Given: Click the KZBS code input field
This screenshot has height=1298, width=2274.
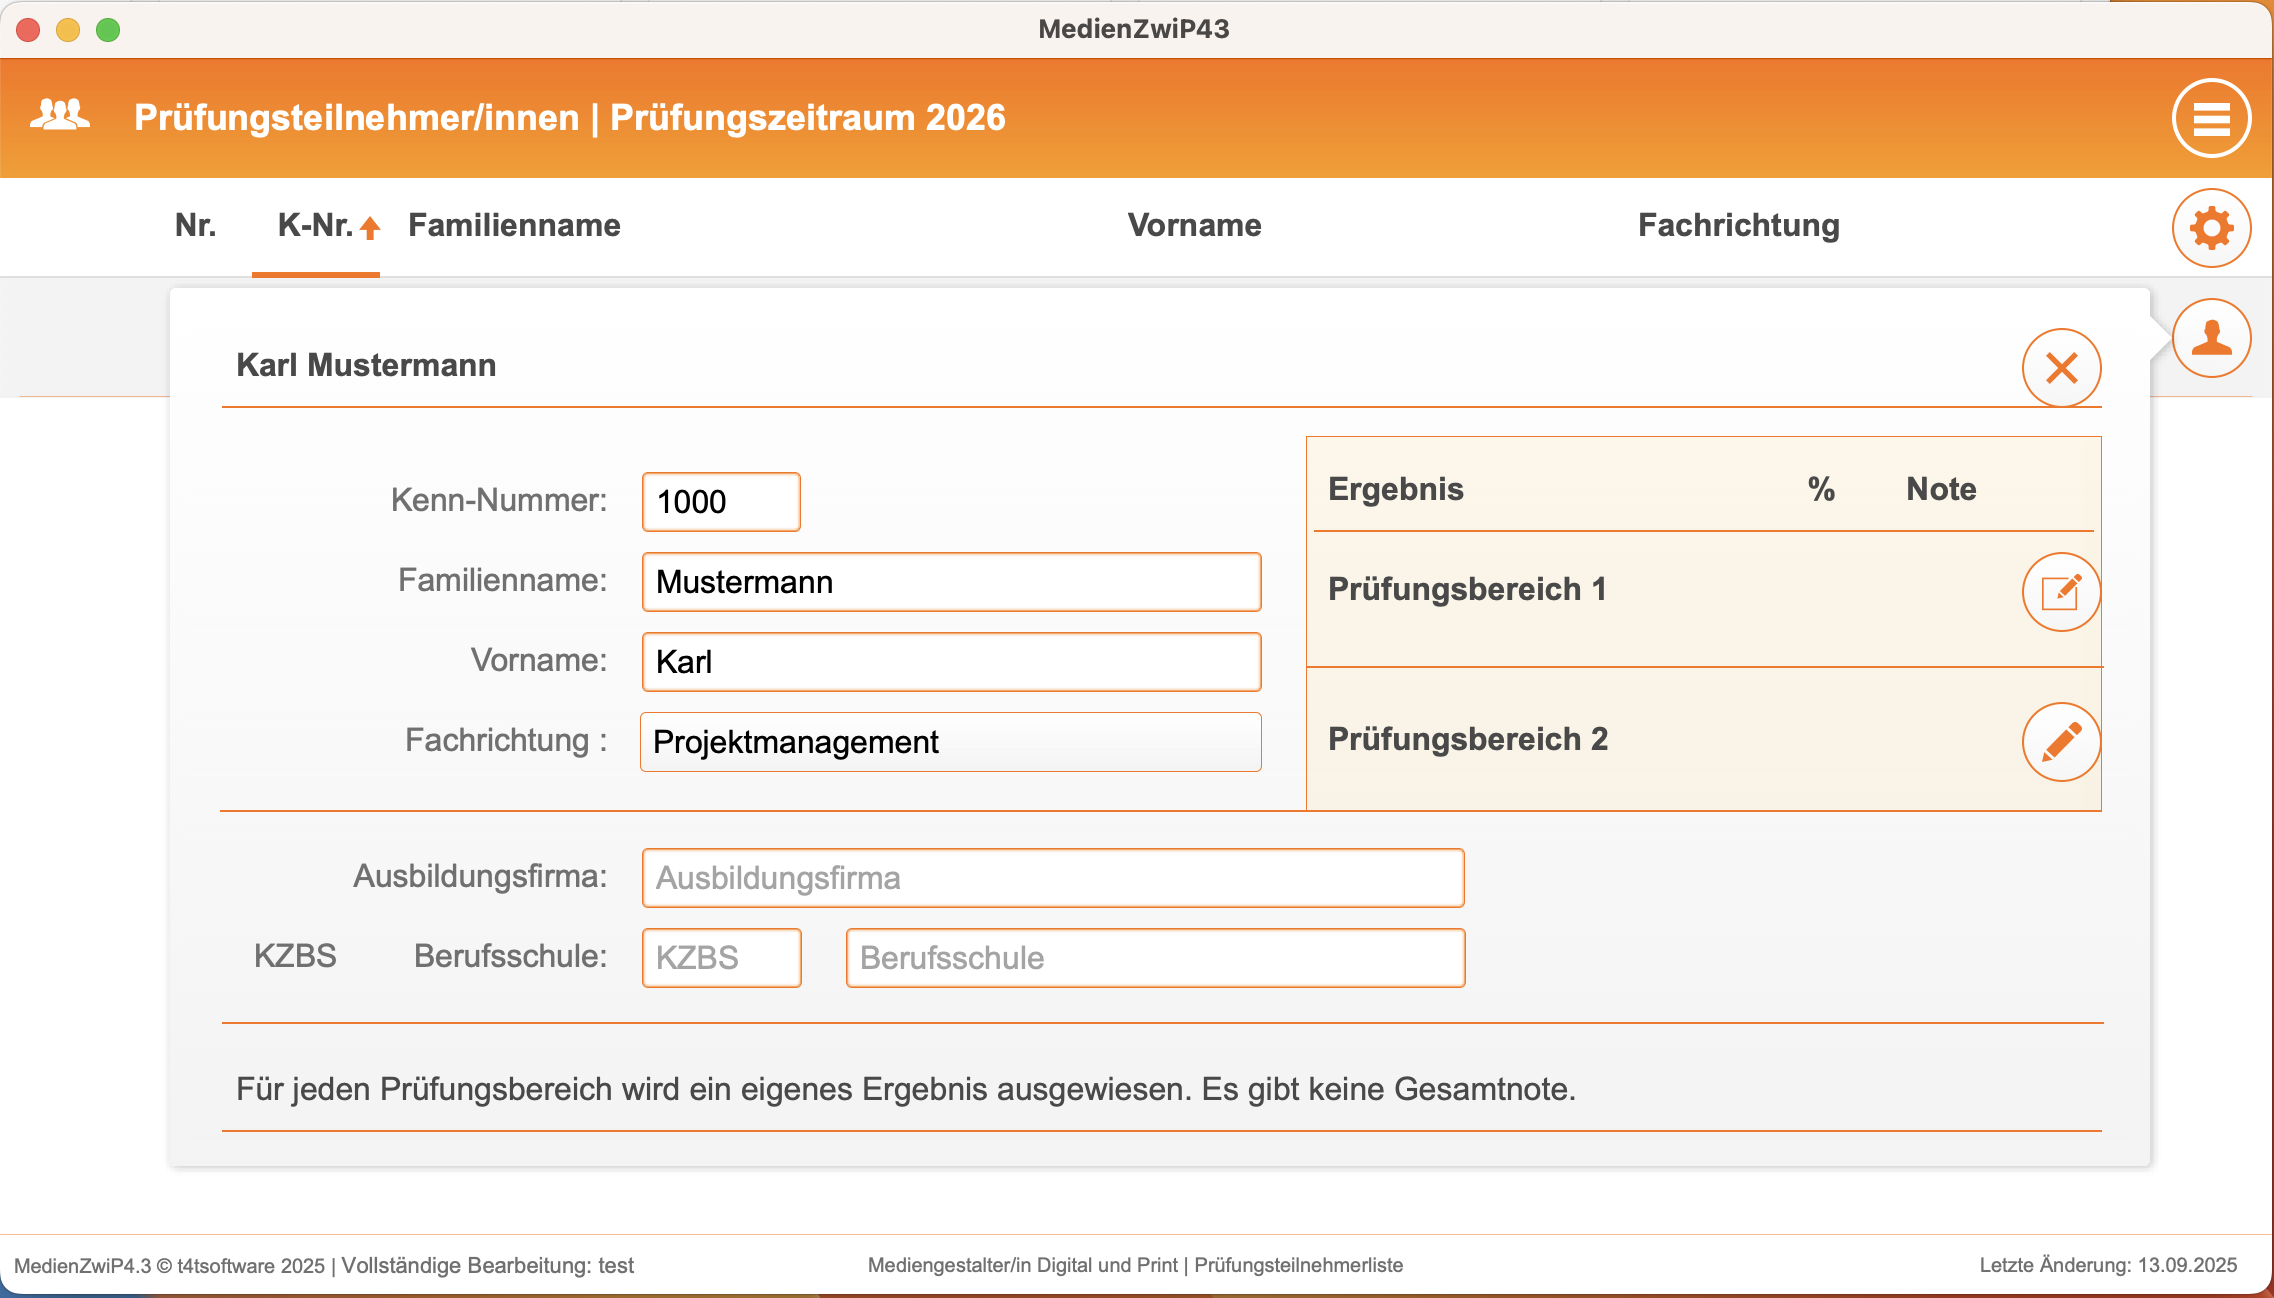Looking at the screenshot, I should (720, 958).
